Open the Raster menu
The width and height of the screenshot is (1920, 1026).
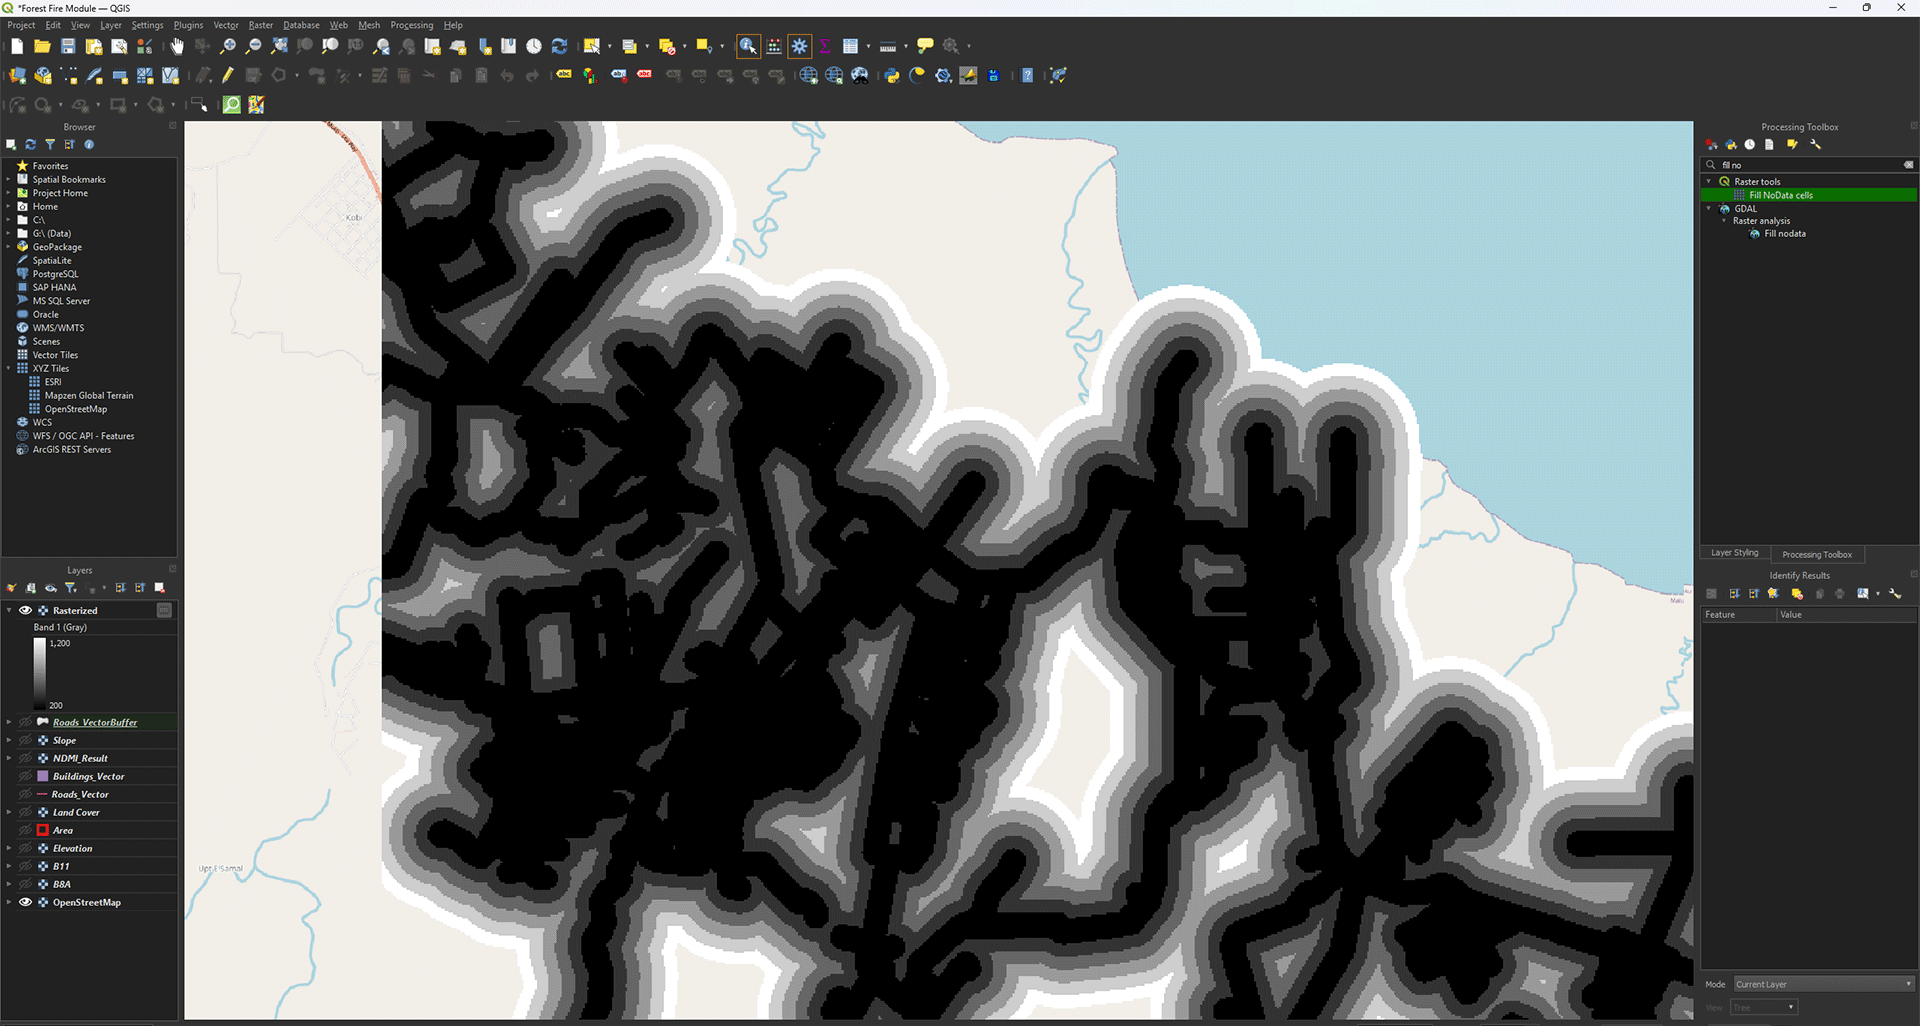pyautogui.click(x=260, y=25)
